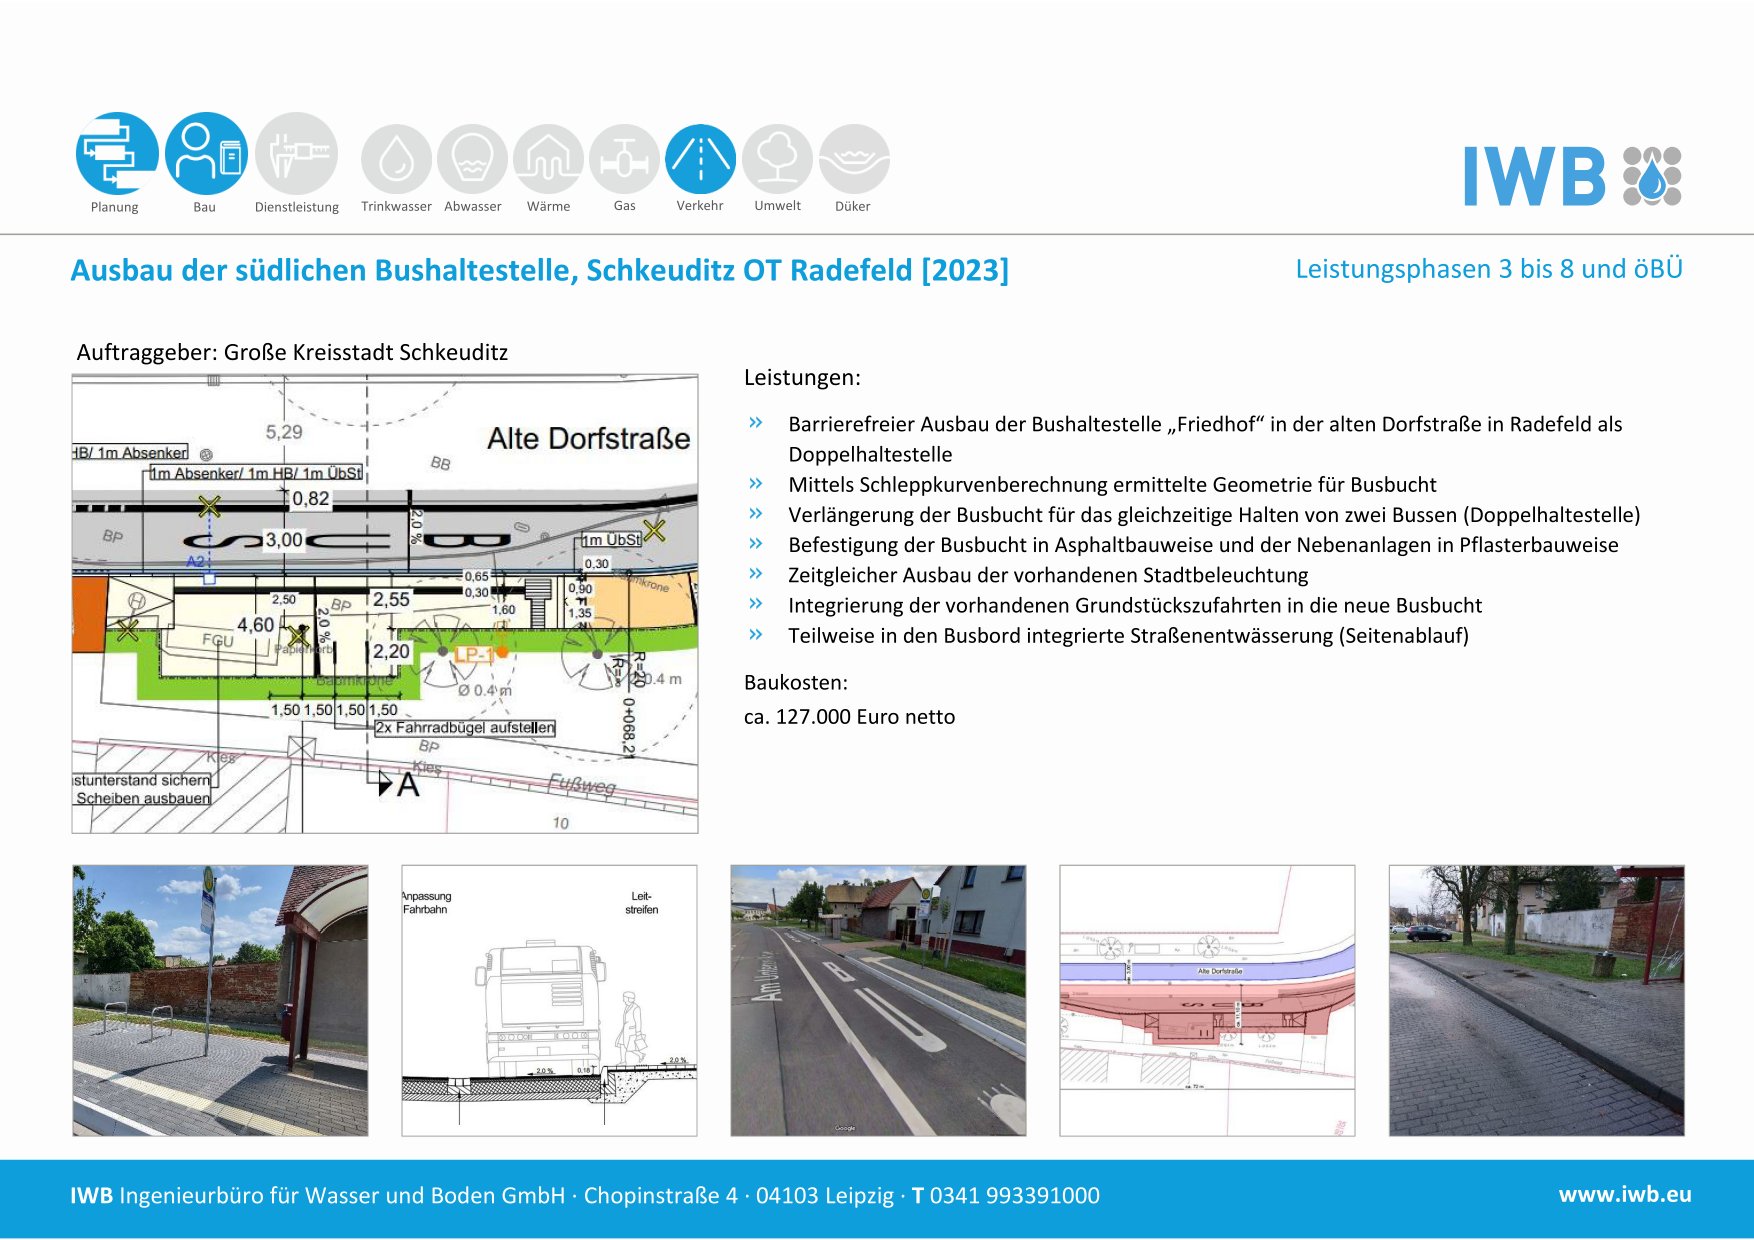
Task: Toggle the Bau category selection
Action: click(205, 158)
